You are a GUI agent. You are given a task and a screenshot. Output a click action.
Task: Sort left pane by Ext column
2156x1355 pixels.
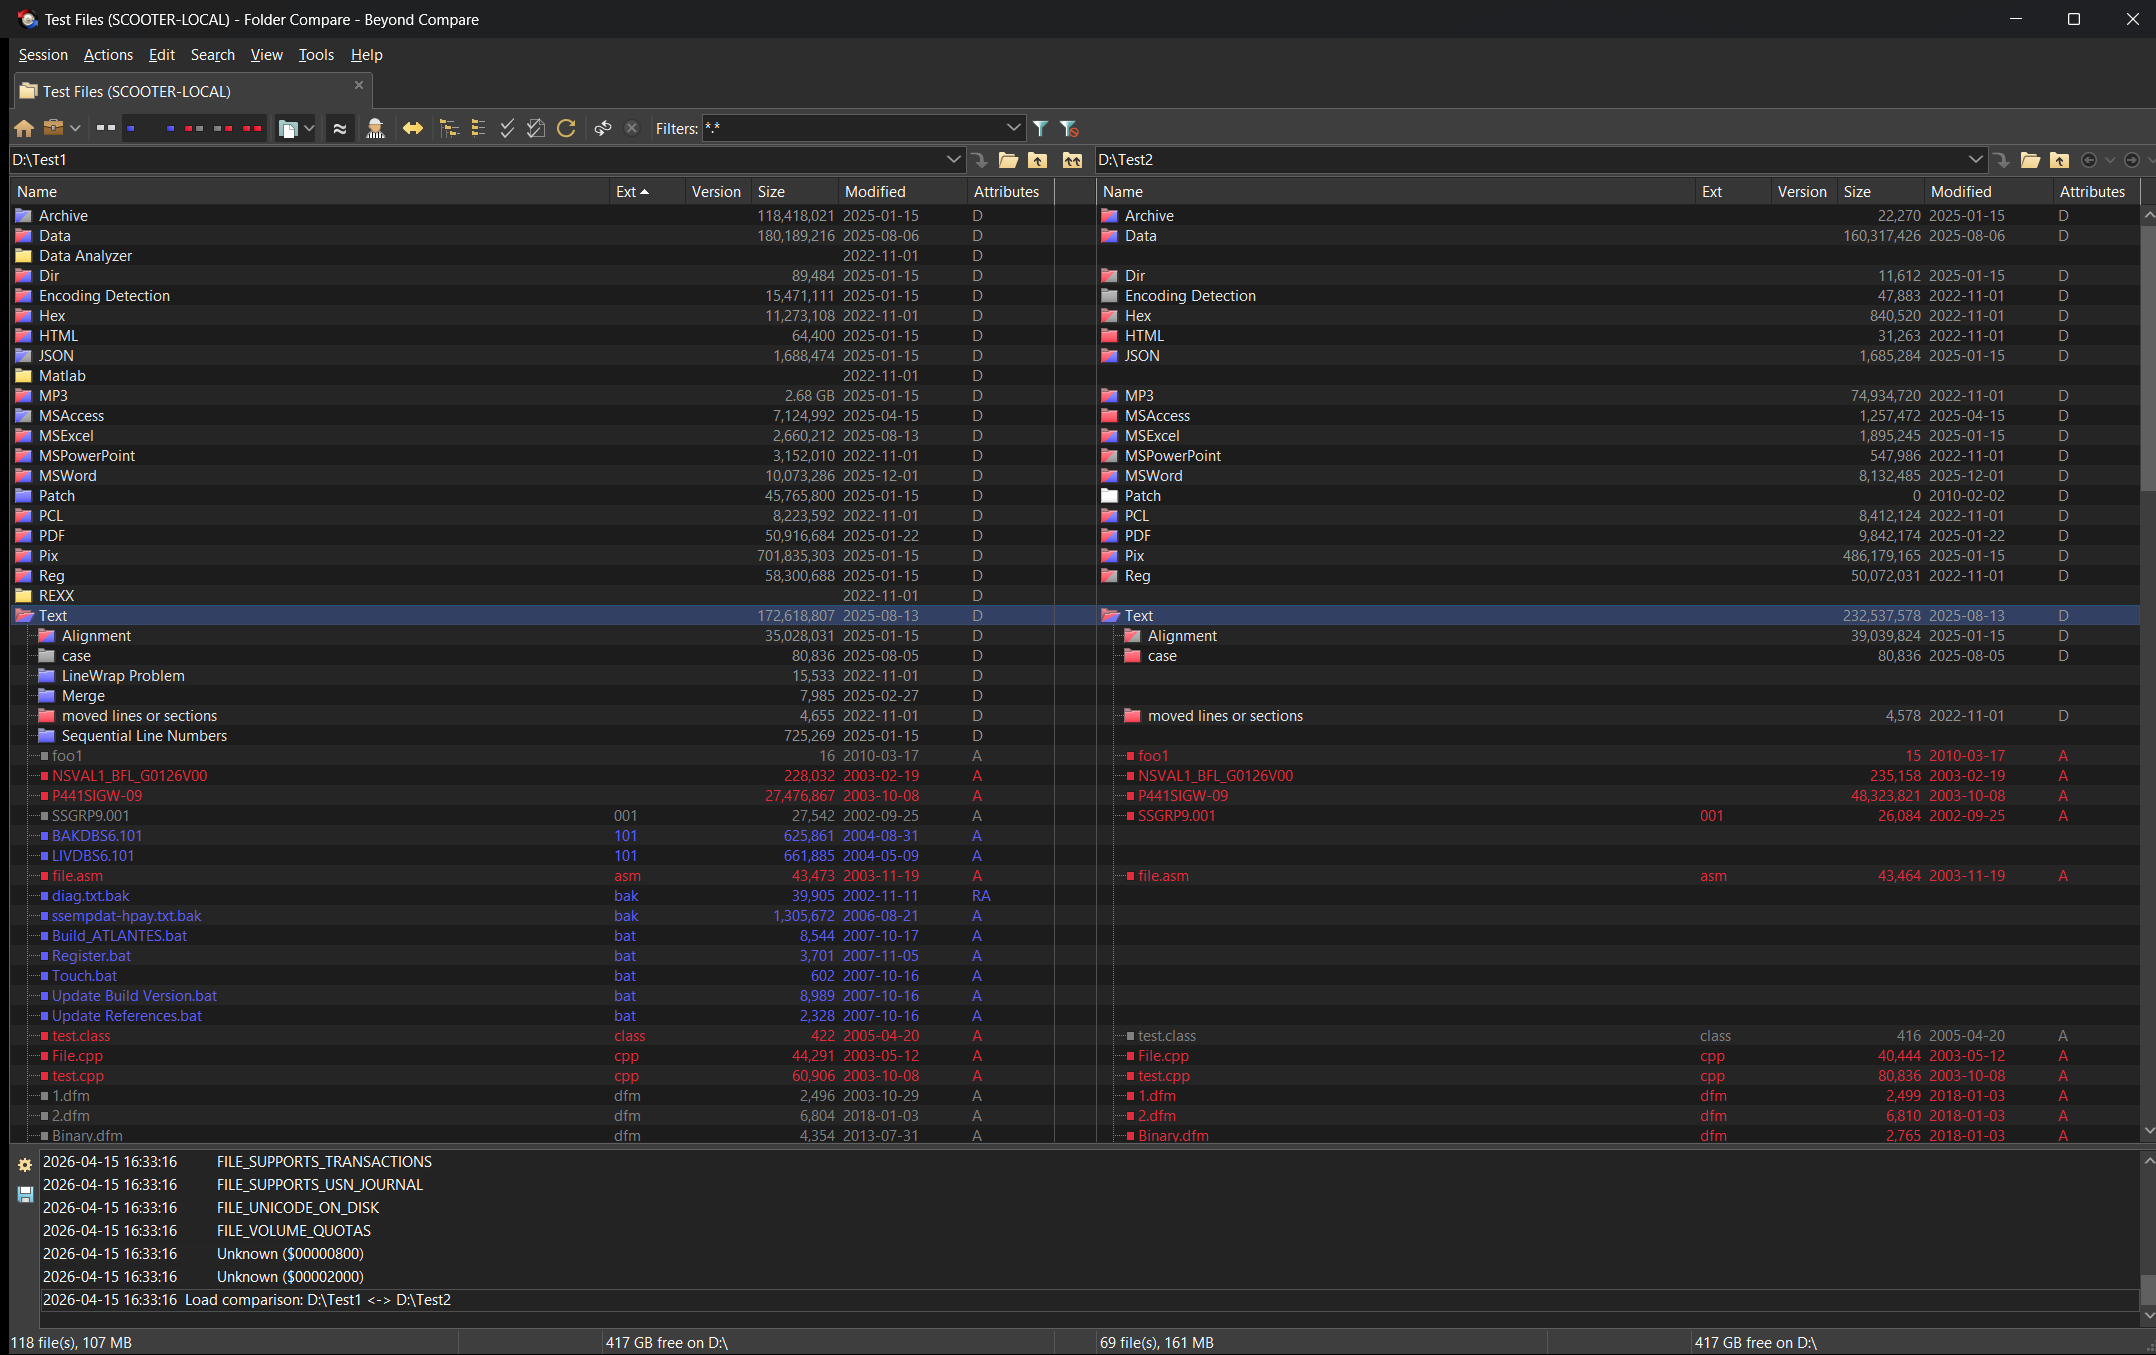pos(647,192)
